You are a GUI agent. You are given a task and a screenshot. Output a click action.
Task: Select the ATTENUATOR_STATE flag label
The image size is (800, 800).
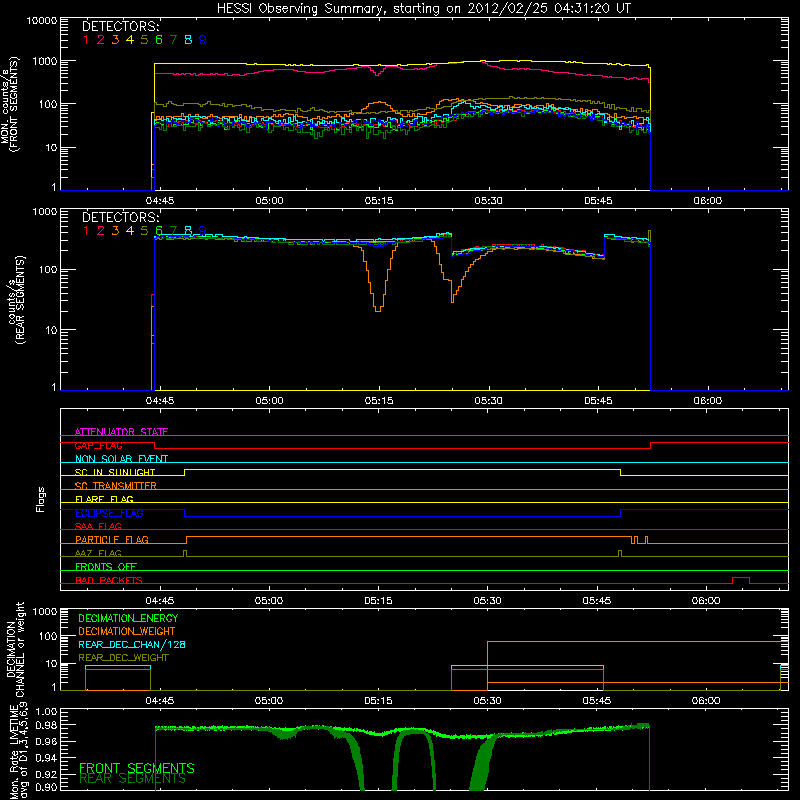click(x=121, y=432)
